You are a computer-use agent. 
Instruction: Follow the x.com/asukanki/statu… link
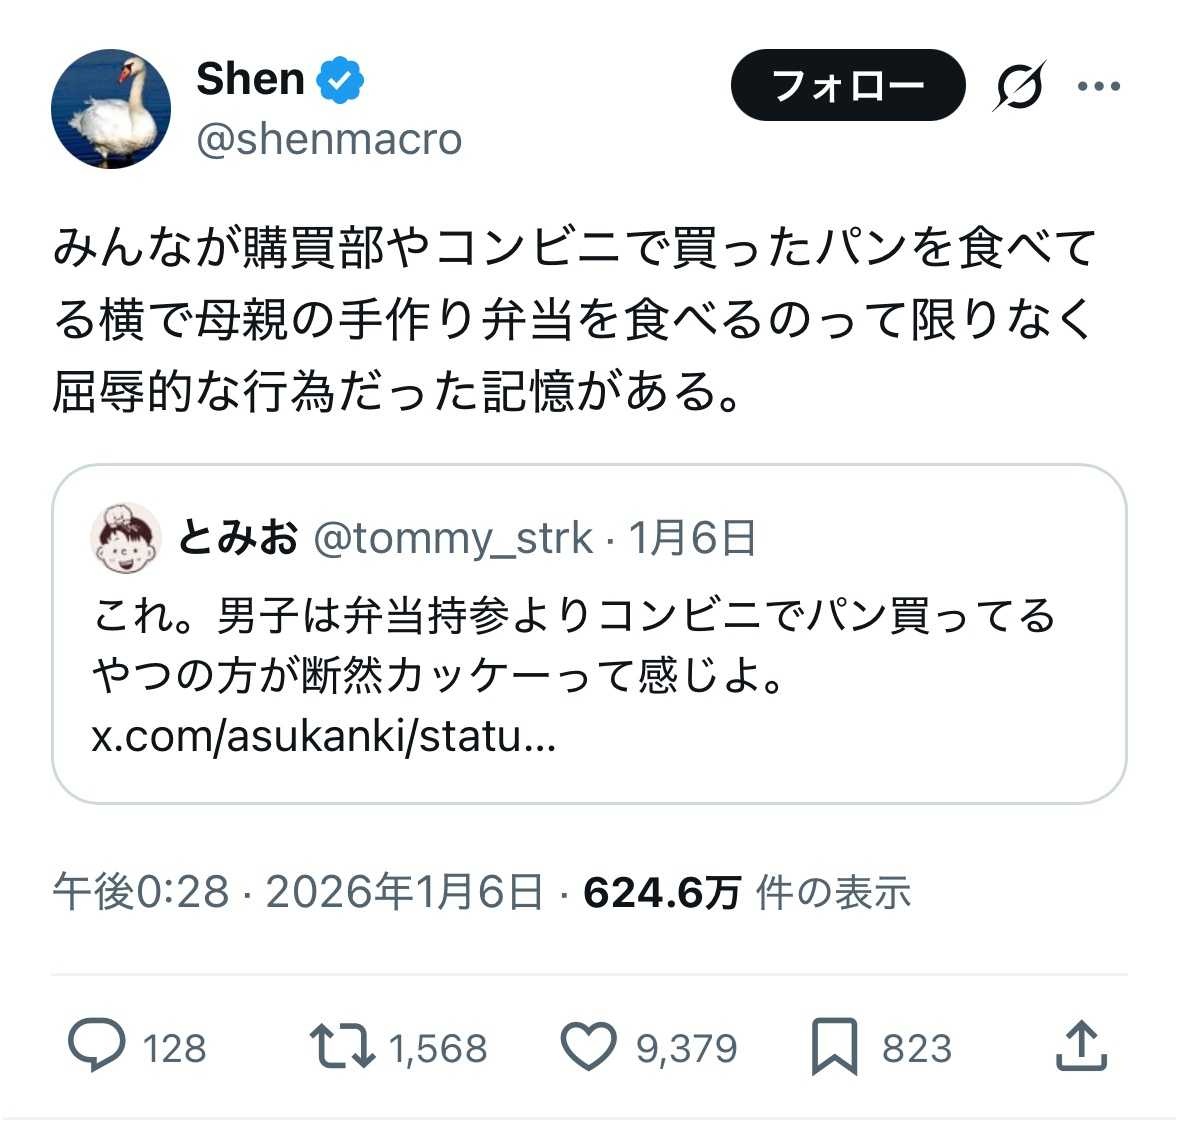click(x=323, y=737)
